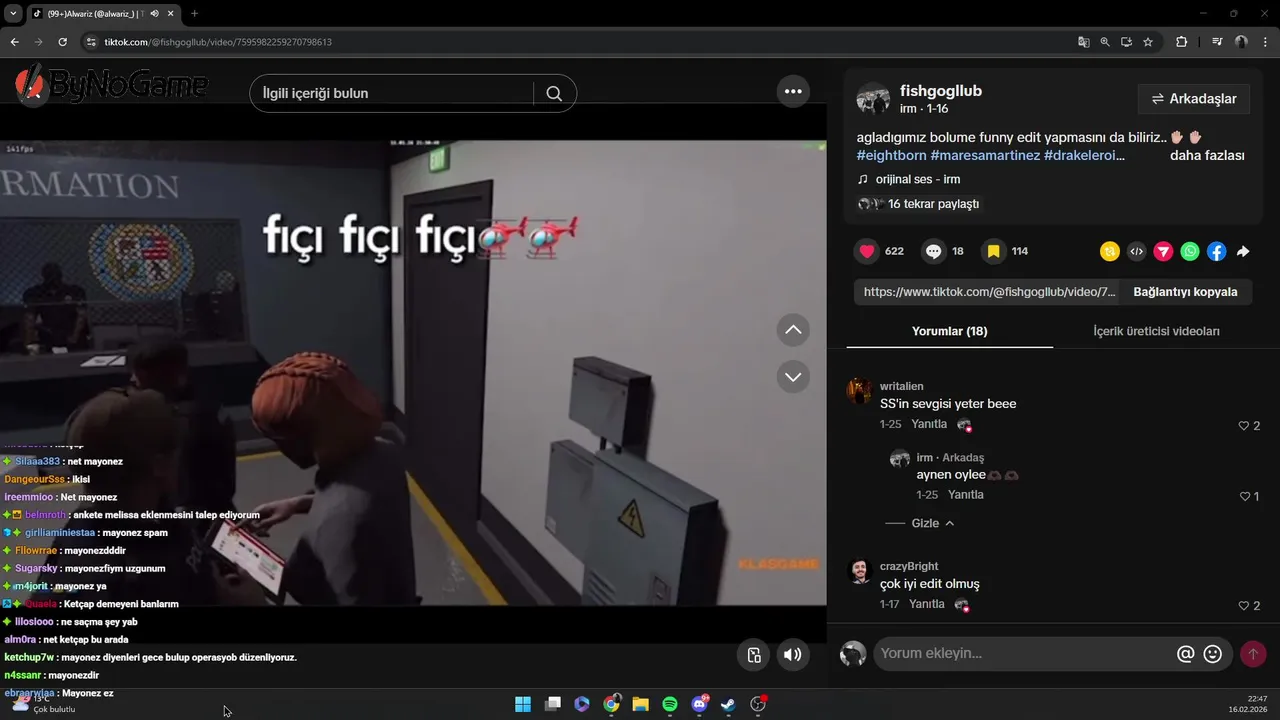
Task: Click the fishgogllub profile avatar
Action: pos(873,99)
